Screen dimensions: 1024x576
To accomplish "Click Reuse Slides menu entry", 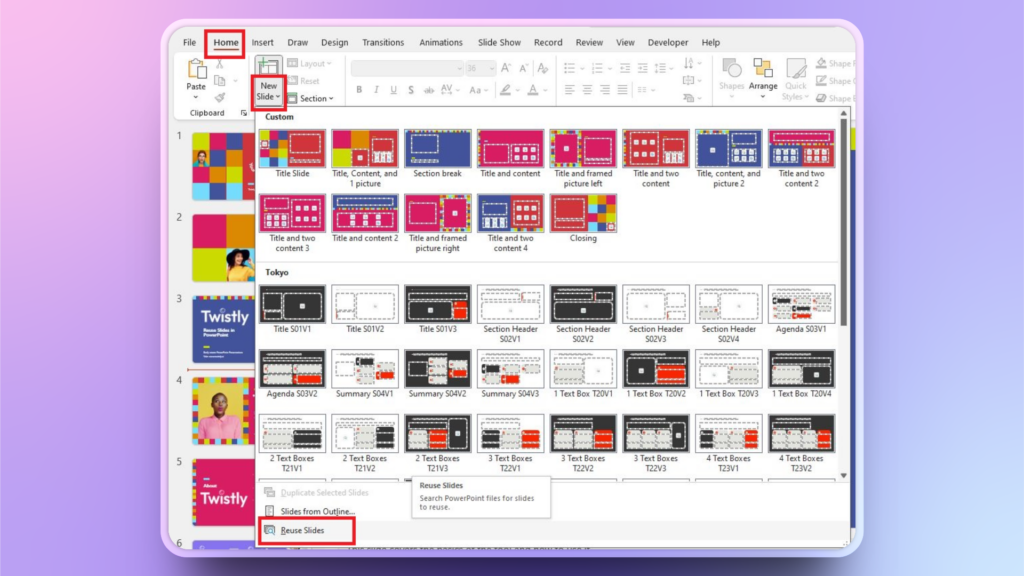I will coord(302,530).
